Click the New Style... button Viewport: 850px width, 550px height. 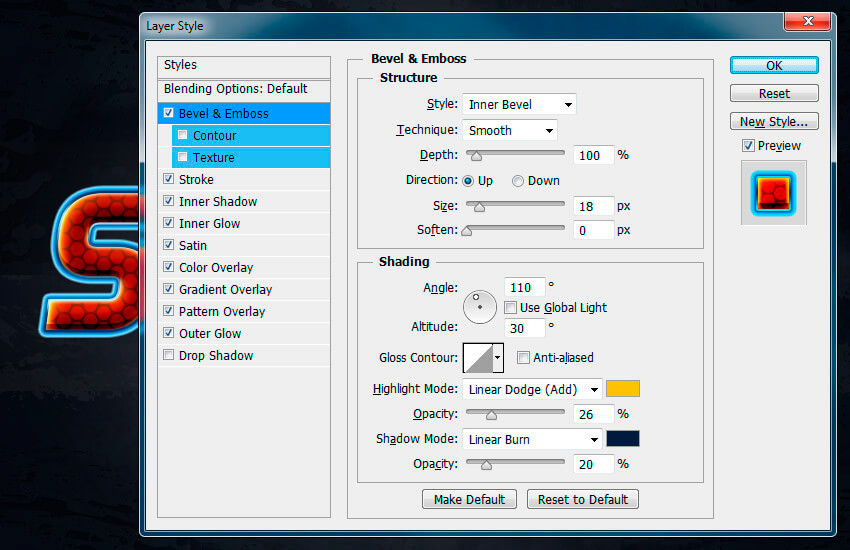click(x=773, y=122)
